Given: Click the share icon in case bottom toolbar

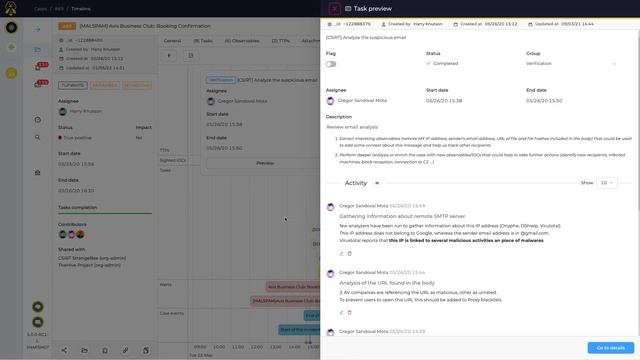Looking at the screenshot, I should 64,350.
